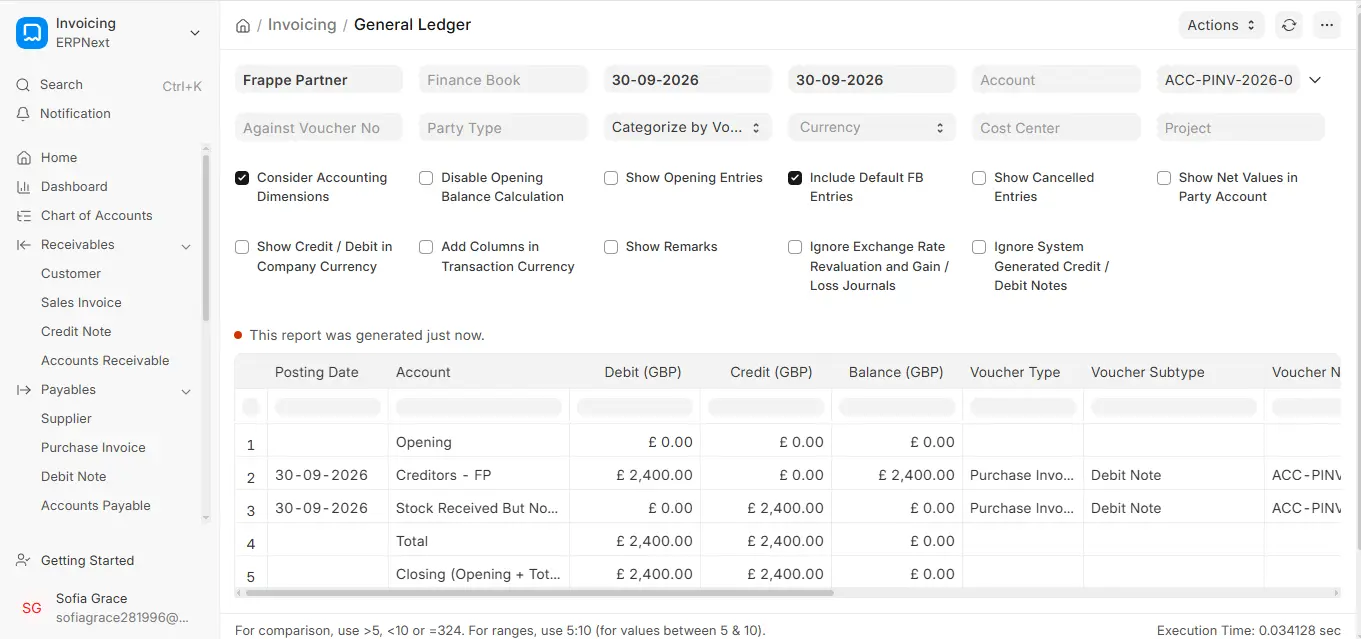Click the SG user avatar
The width and height of the screenshot is (1361, 639).
pyautogui.click(x=32, y=608)
